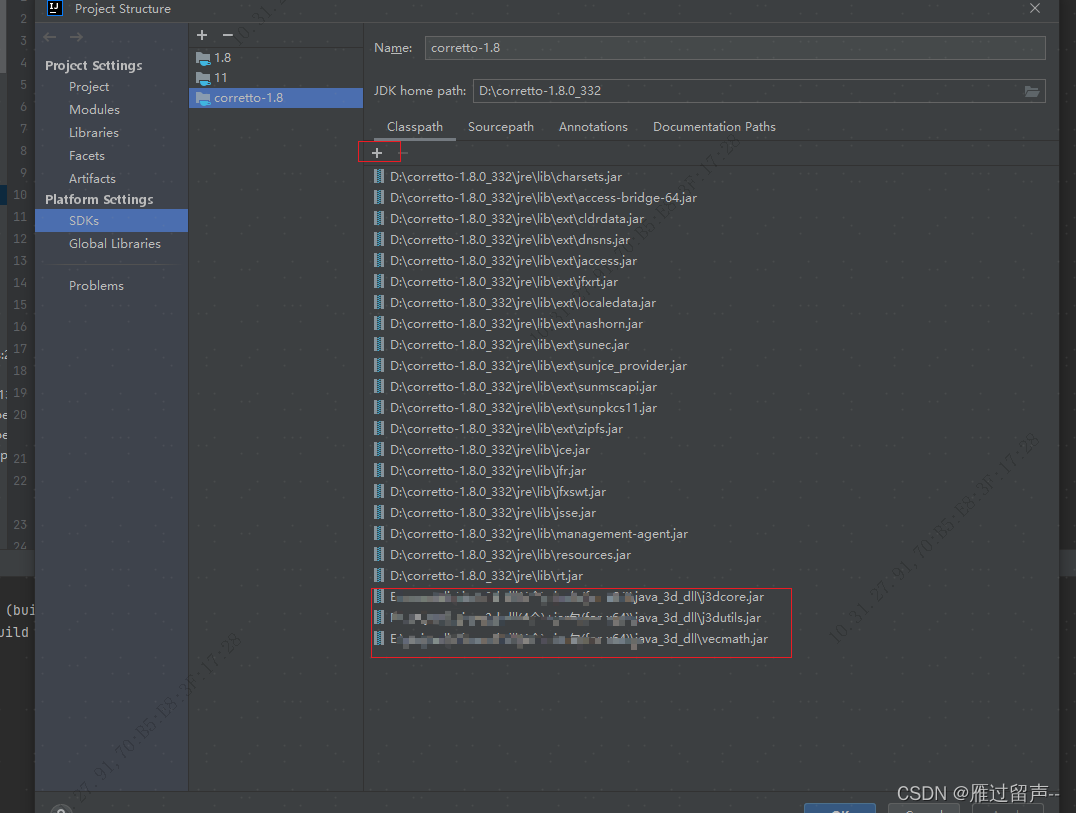
Task: Click the forward navigation arrow
Action: (x=76, y=37)
